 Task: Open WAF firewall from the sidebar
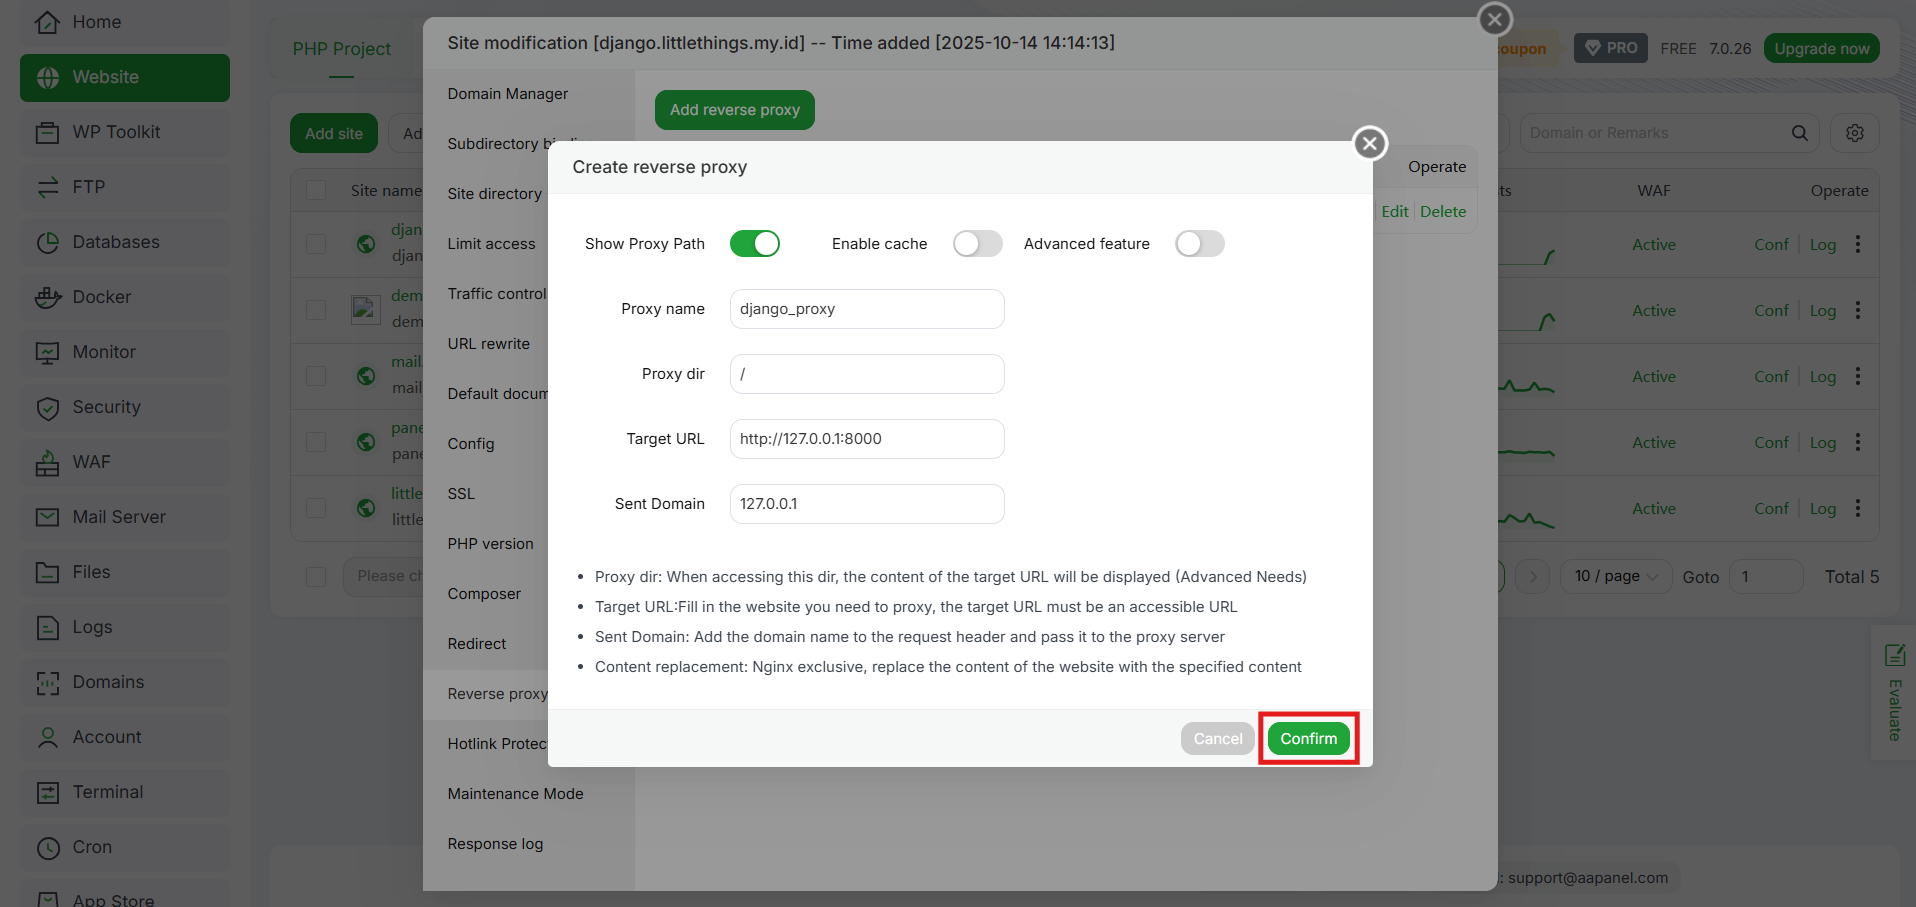pyautogui.click(x=125, y=462)
